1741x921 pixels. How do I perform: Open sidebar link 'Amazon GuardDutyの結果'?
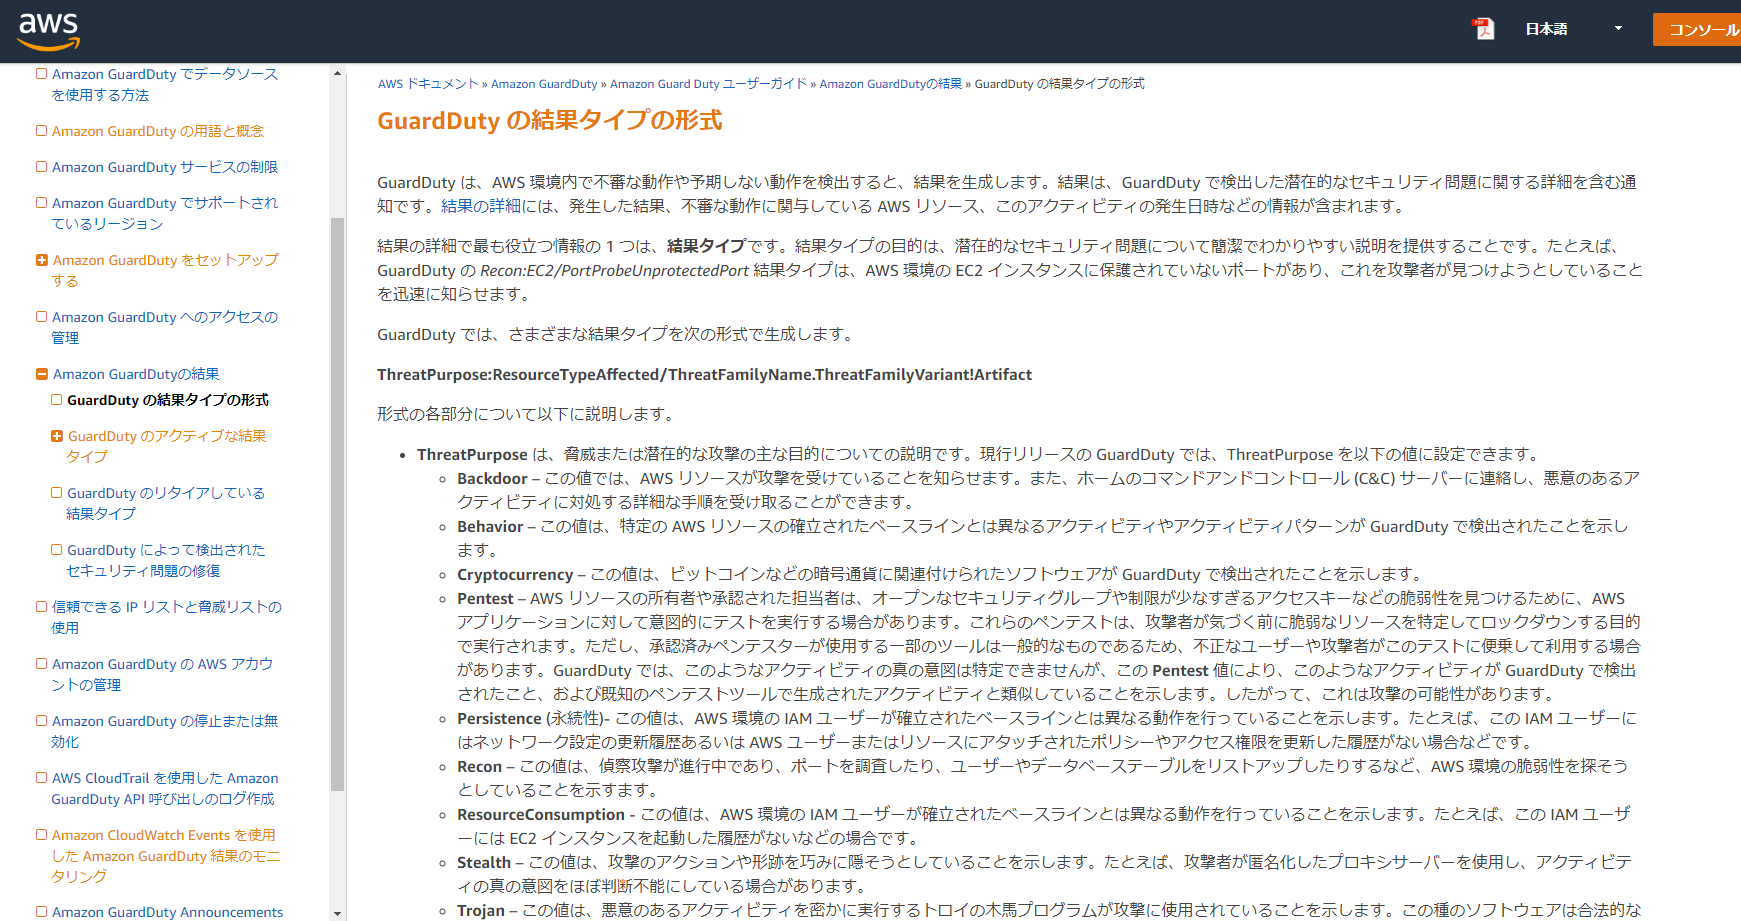coord(136,374)
